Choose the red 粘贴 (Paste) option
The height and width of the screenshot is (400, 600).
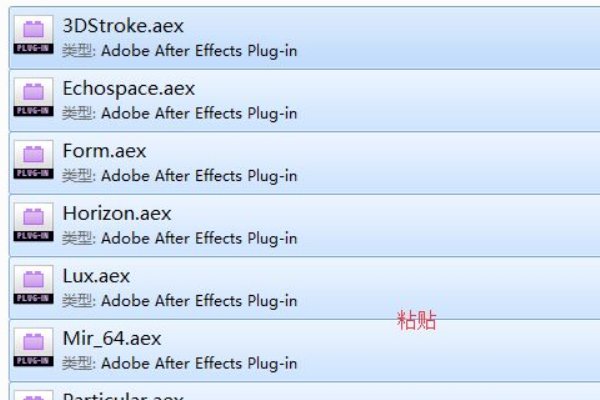(x=417, y=321)
